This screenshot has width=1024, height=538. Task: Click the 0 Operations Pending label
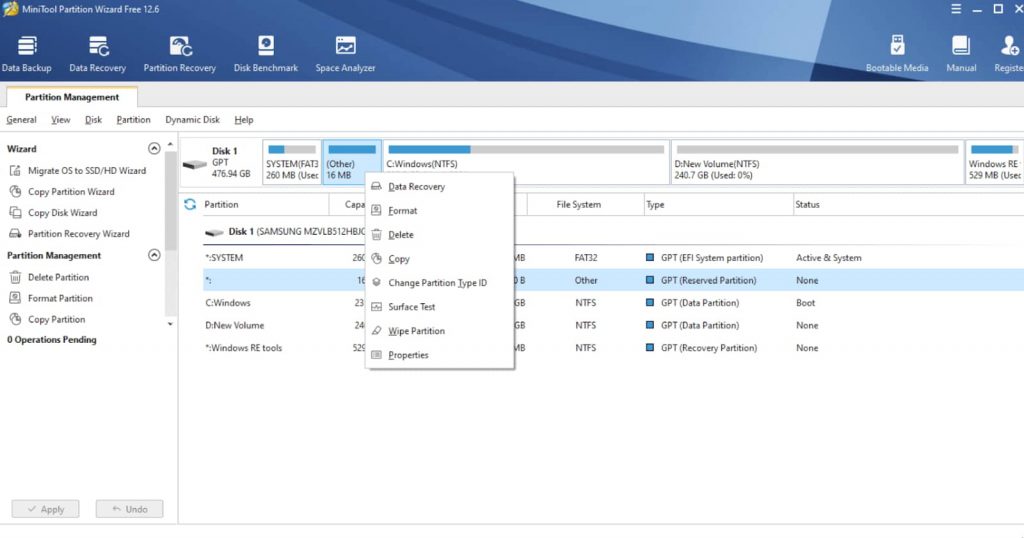coord(52,340)
